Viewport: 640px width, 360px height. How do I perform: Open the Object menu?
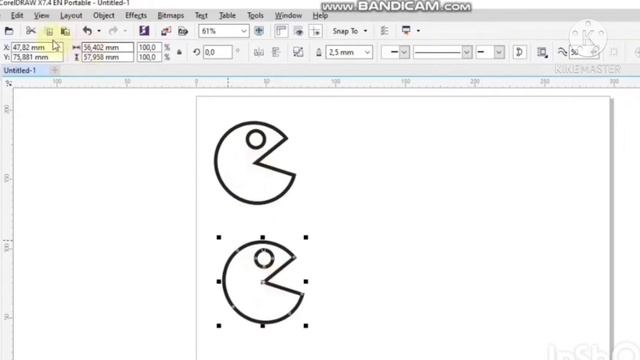(x=104, y=16)
